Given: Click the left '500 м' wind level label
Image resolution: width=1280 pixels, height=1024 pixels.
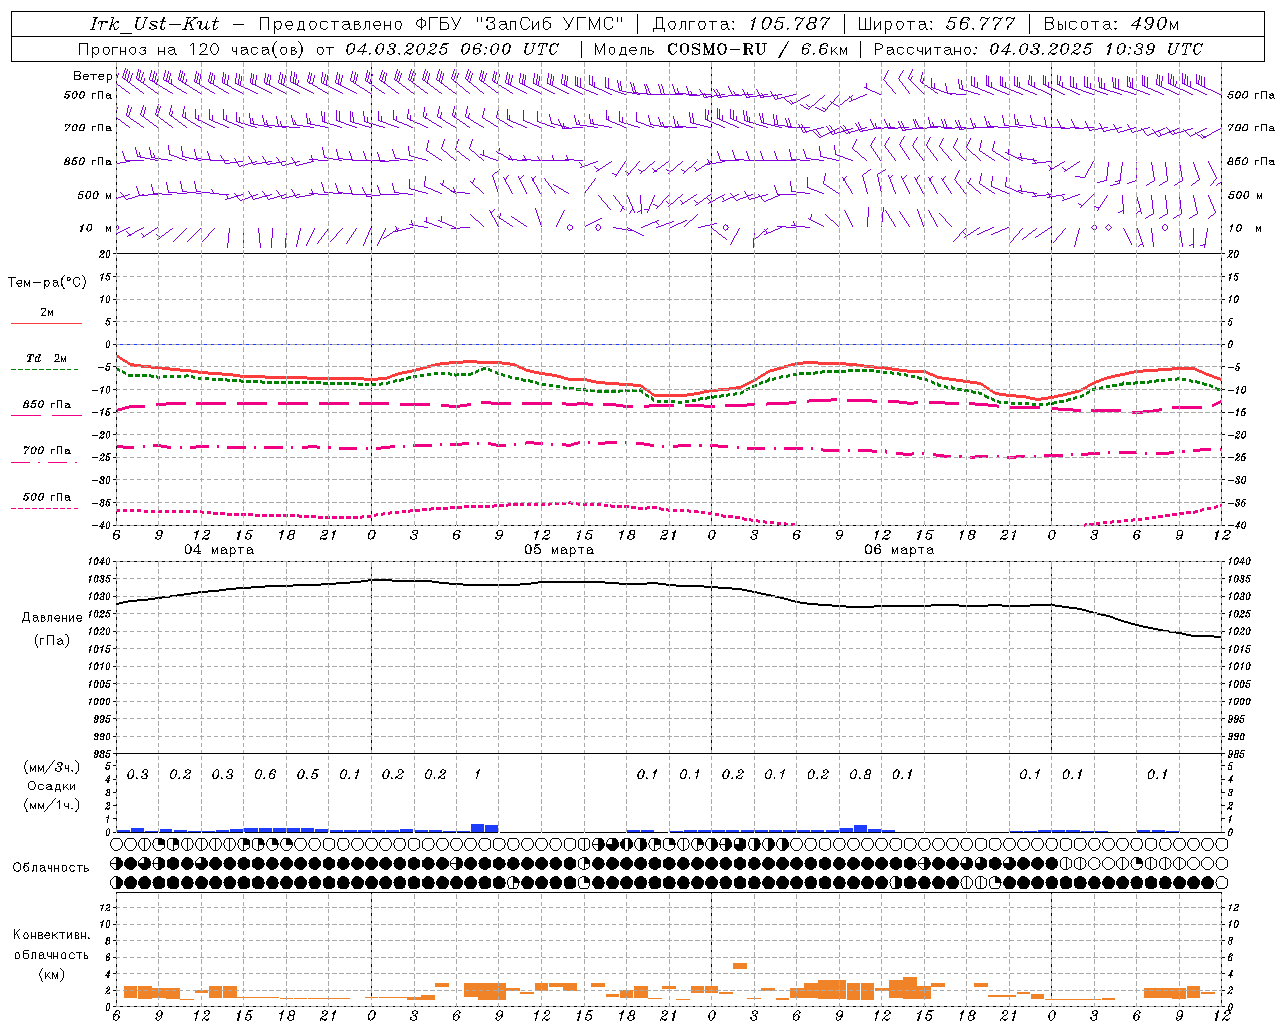Looking at the screenshot, I should tap(95, 196).
